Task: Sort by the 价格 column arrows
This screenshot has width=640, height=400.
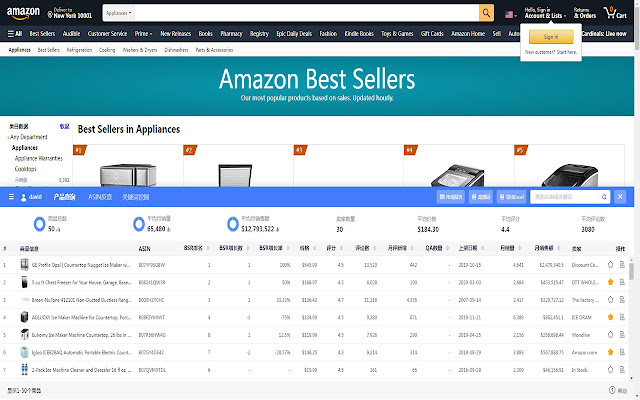Action: click(x=315, y=248)
